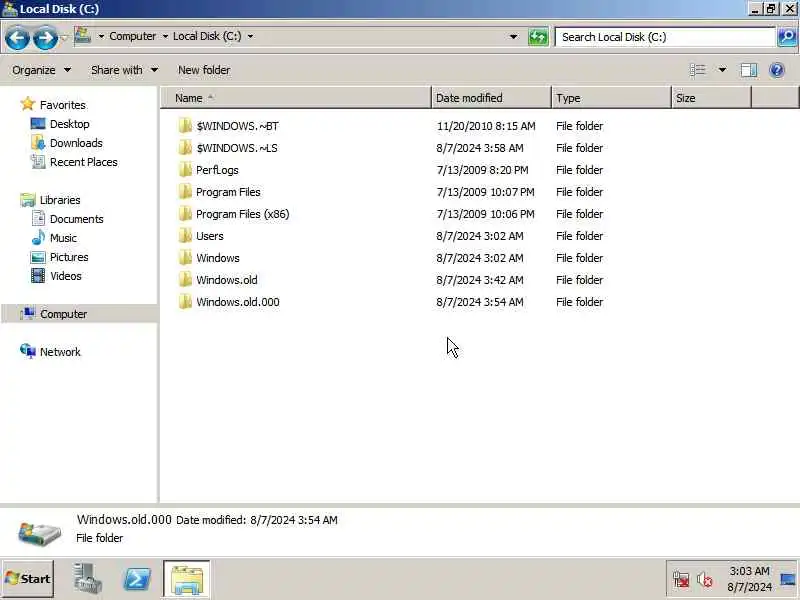The width and height of the screenshot is (800, 600).
Task: Select the Program Files folder icon
Action: (x=185, y=192)
